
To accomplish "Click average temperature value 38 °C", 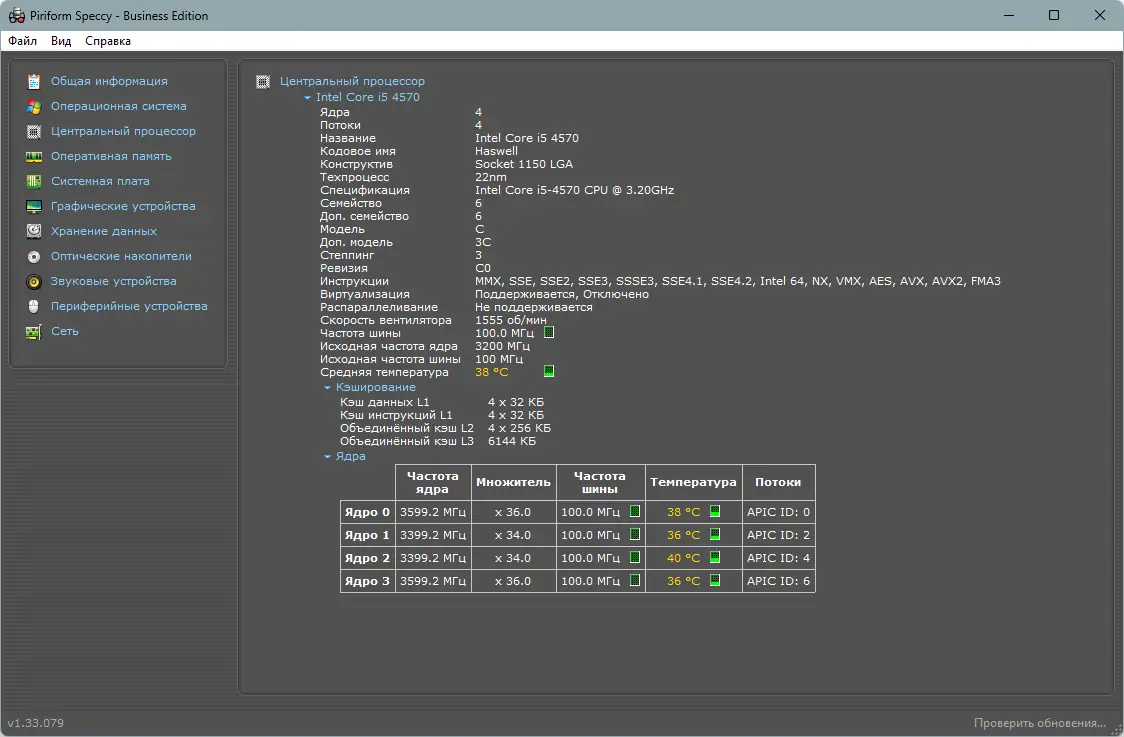I will [x=492, y=372].
